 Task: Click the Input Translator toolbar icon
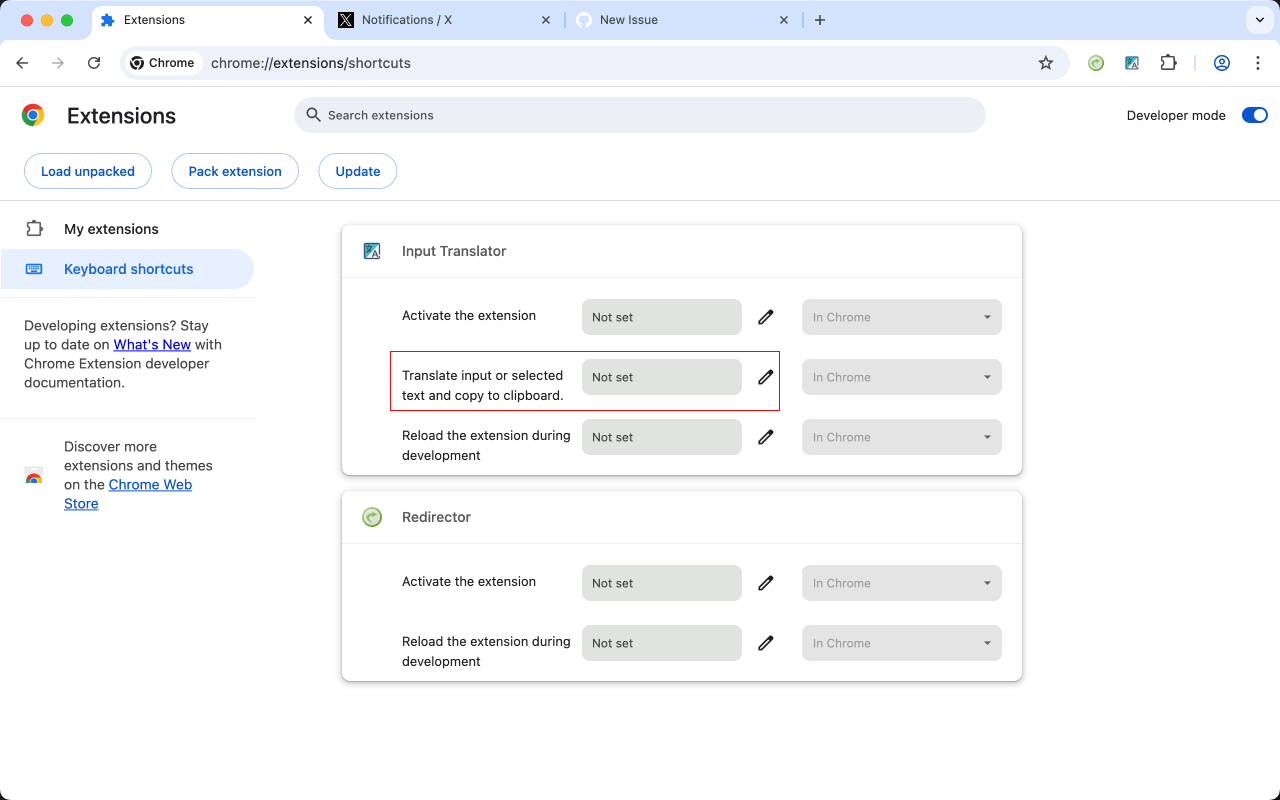coord(1131,63)
